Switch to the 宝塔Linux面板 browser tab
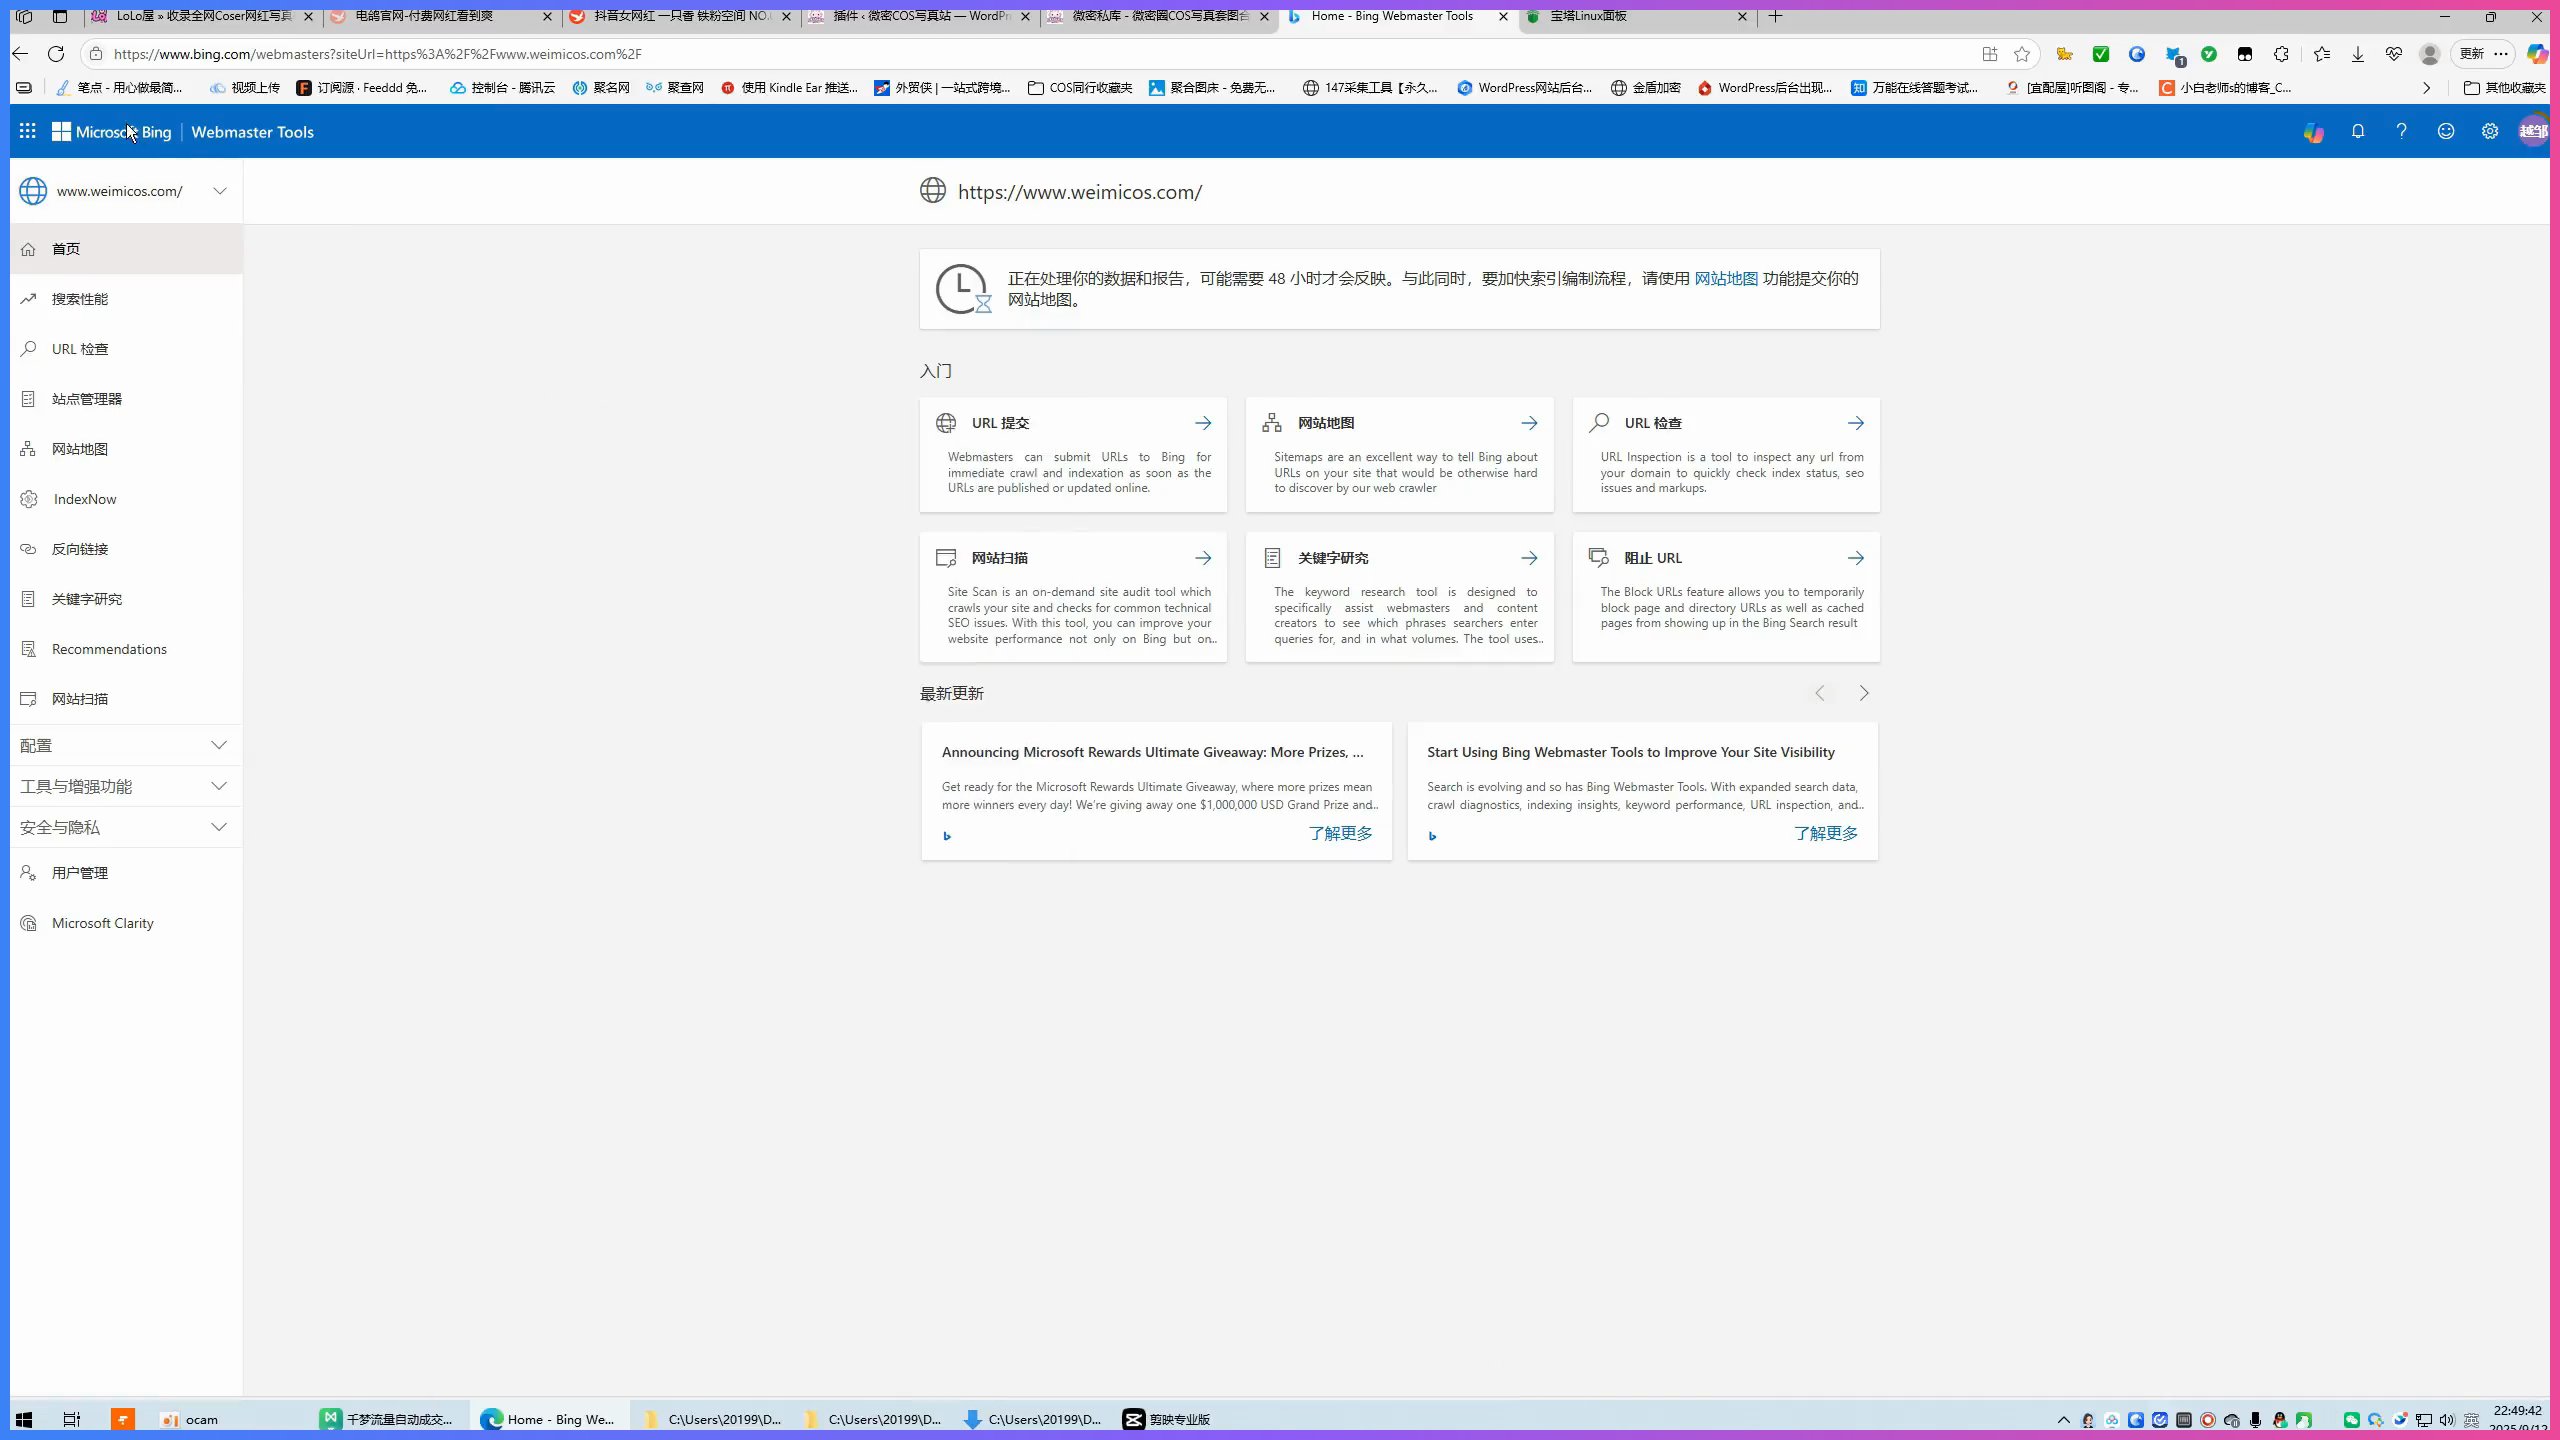 point(1638,16)
